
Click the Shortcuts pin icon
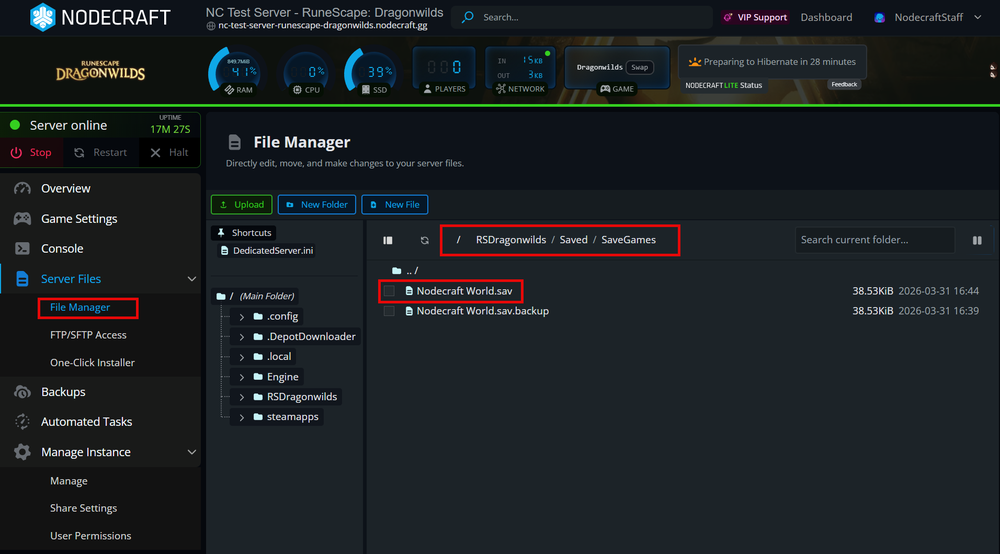(221, 233)
